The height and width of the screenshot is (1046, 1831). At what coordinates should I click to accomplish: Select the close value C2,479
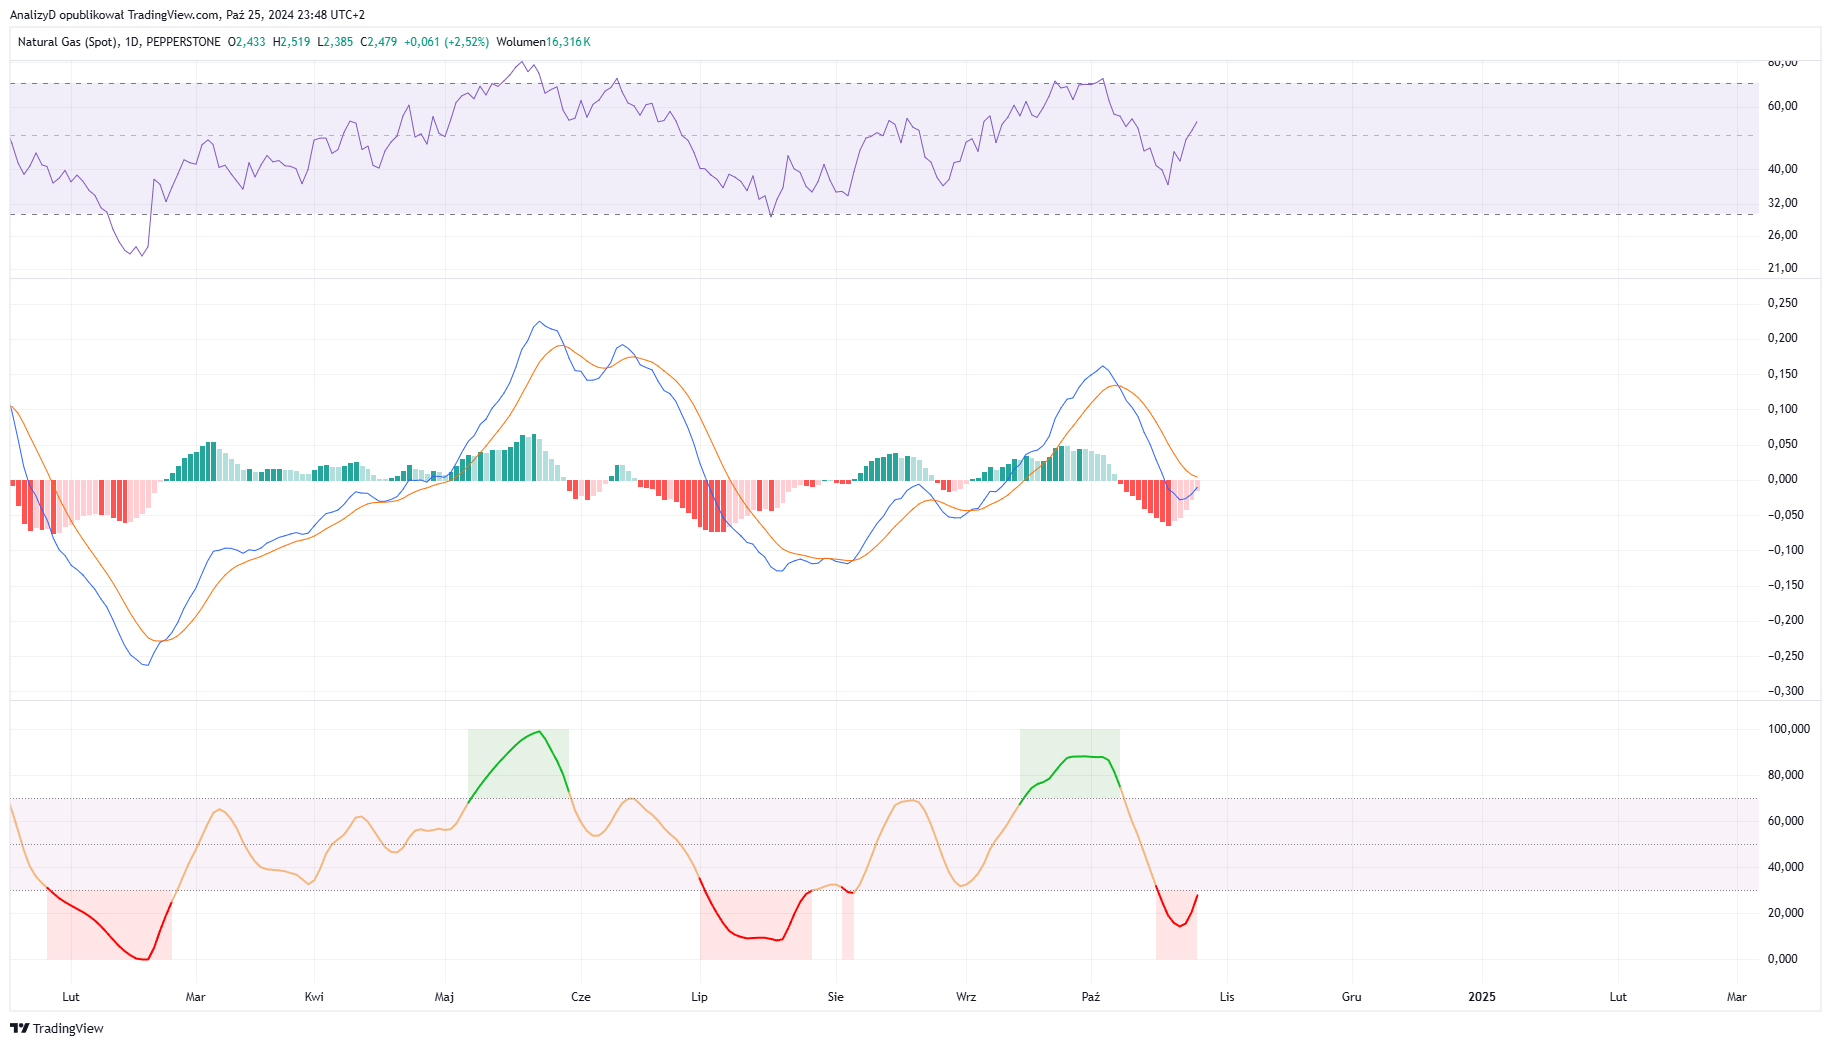(x=379, y=42)
